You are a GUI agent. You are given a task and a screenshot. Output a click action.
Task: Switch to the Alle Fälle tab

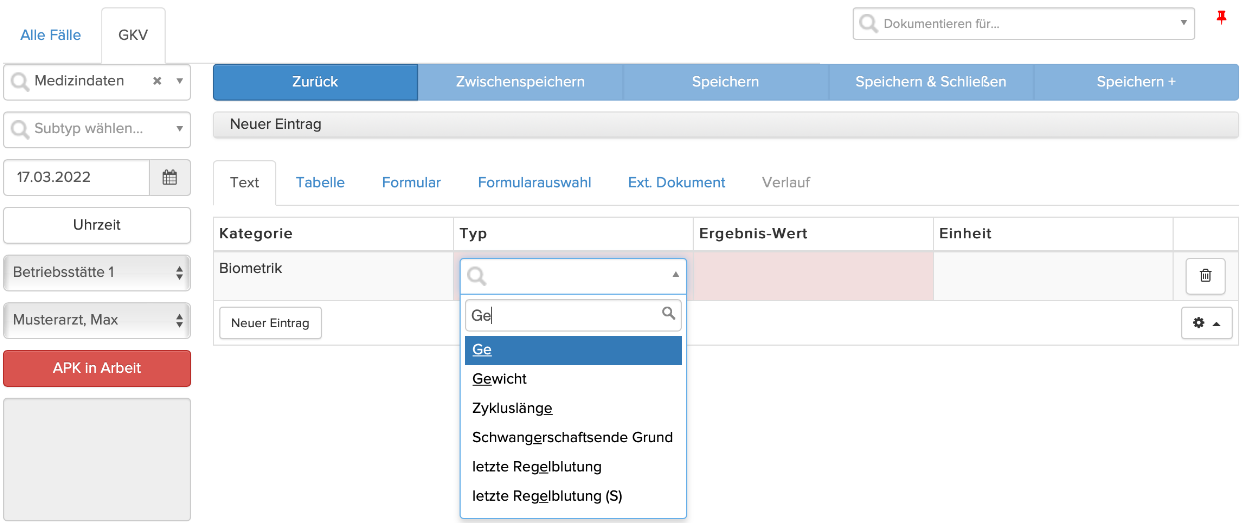(x=50, y=35)
